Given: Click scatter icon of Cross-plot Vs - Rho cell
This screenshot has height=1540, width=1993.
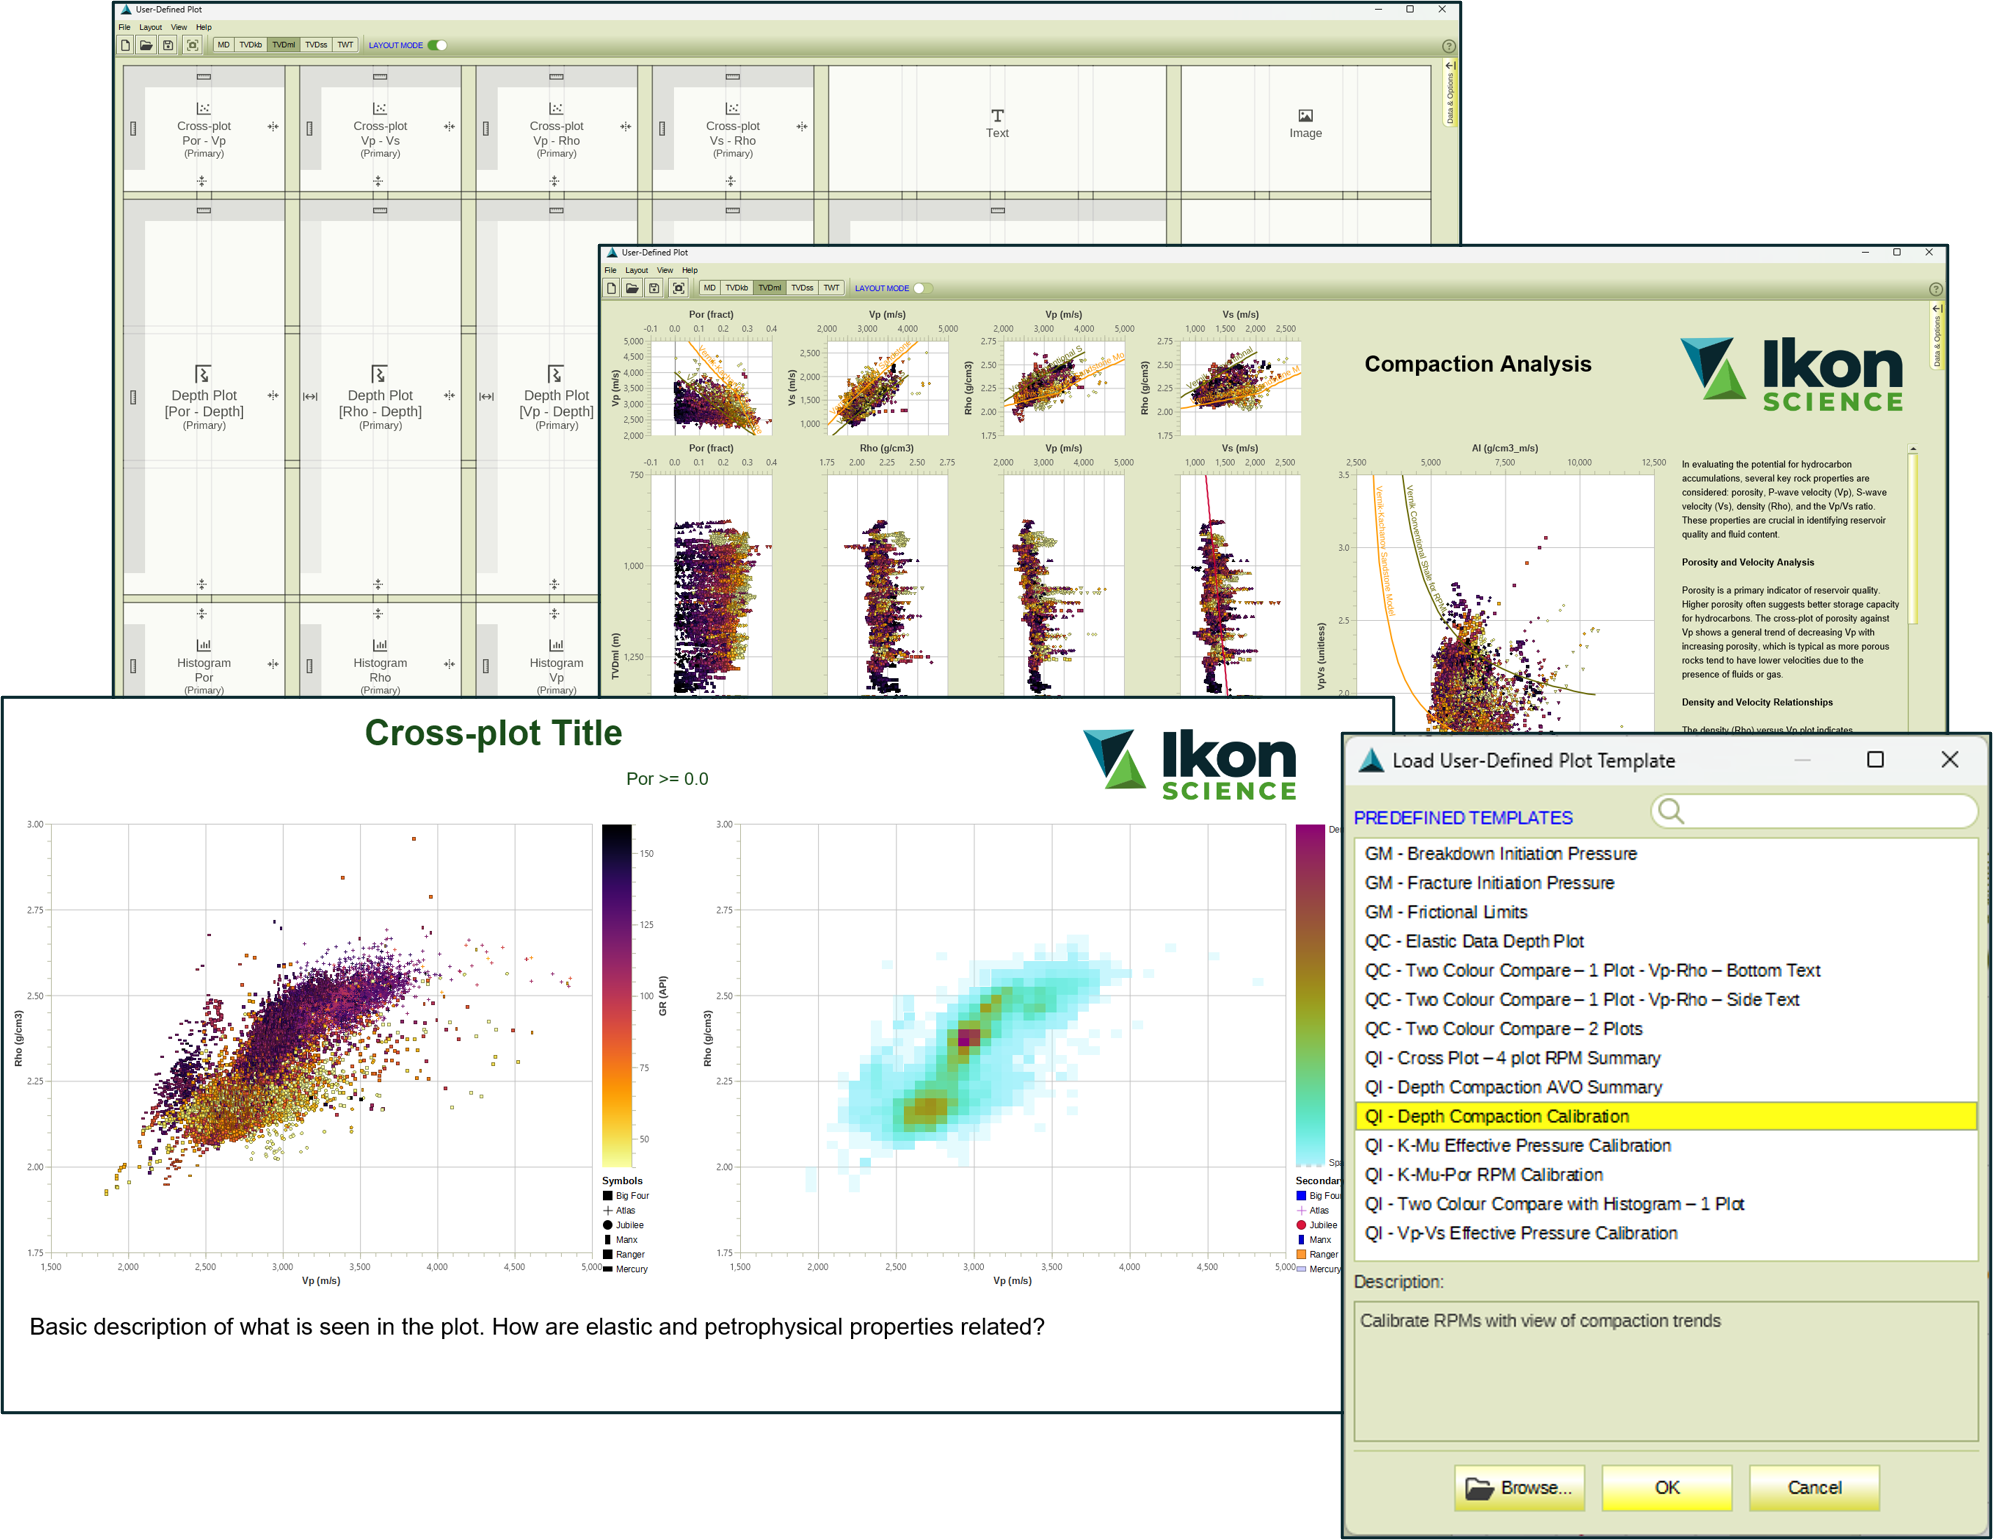Looking at the screenshot, I should click(x=732, y=108).
